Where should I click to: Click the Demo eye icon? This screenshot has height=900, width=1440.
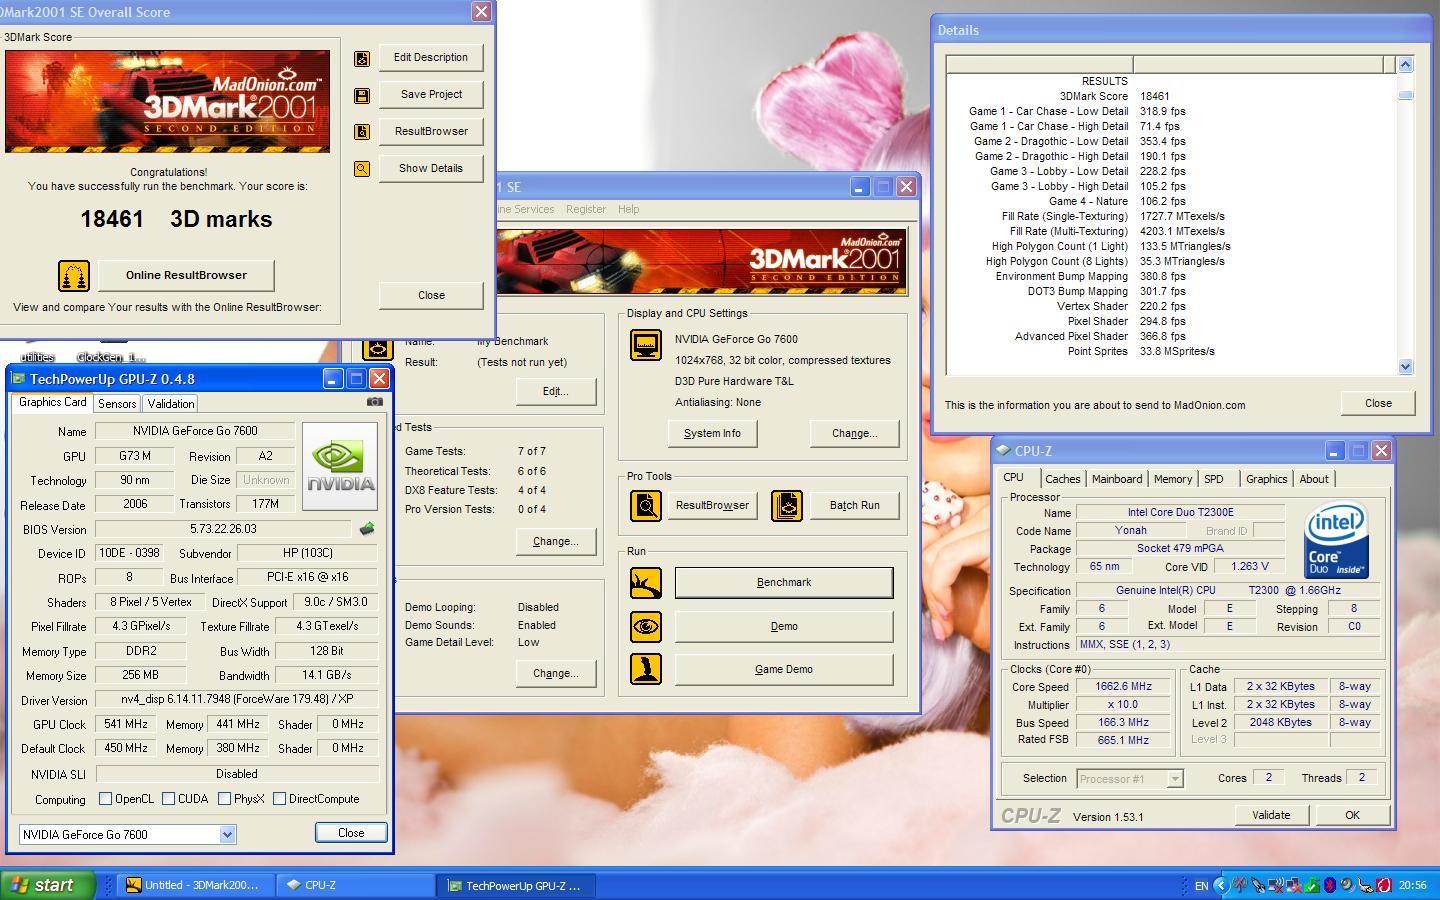[646, 626]
